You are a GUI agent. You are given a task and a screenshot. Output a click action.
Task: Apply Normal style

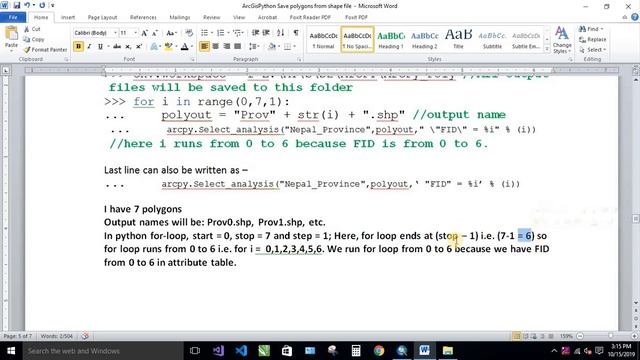point(323,40)
